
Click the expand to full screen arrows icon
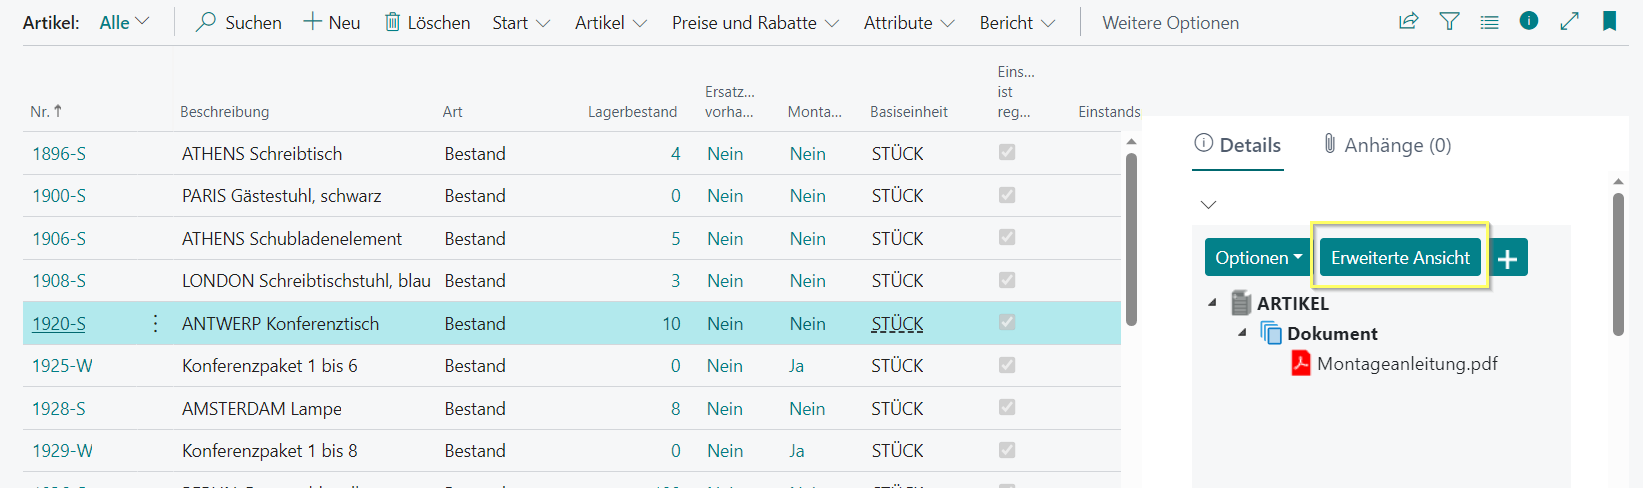click(1569, 21)
